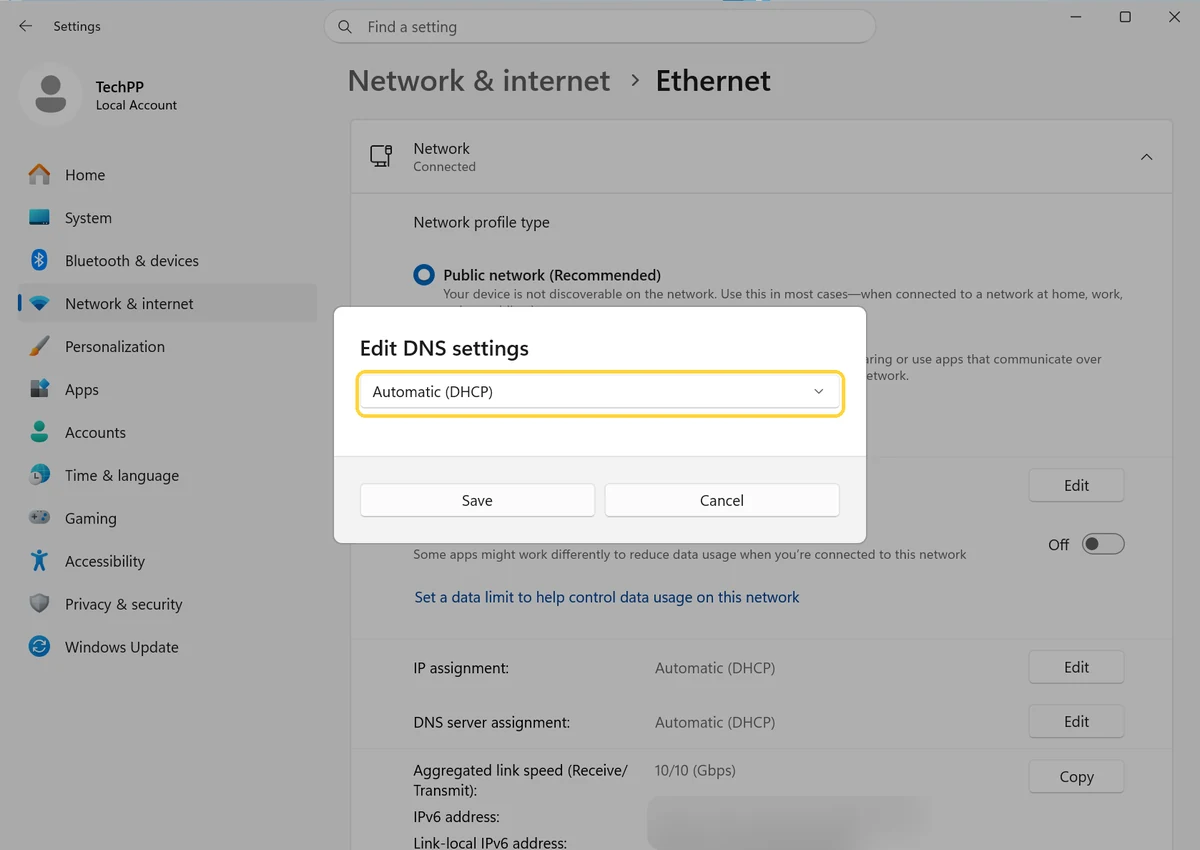Click the Network profile type label
The image size is (1200, 850).
pyautogui.click(x=482, y=222)
